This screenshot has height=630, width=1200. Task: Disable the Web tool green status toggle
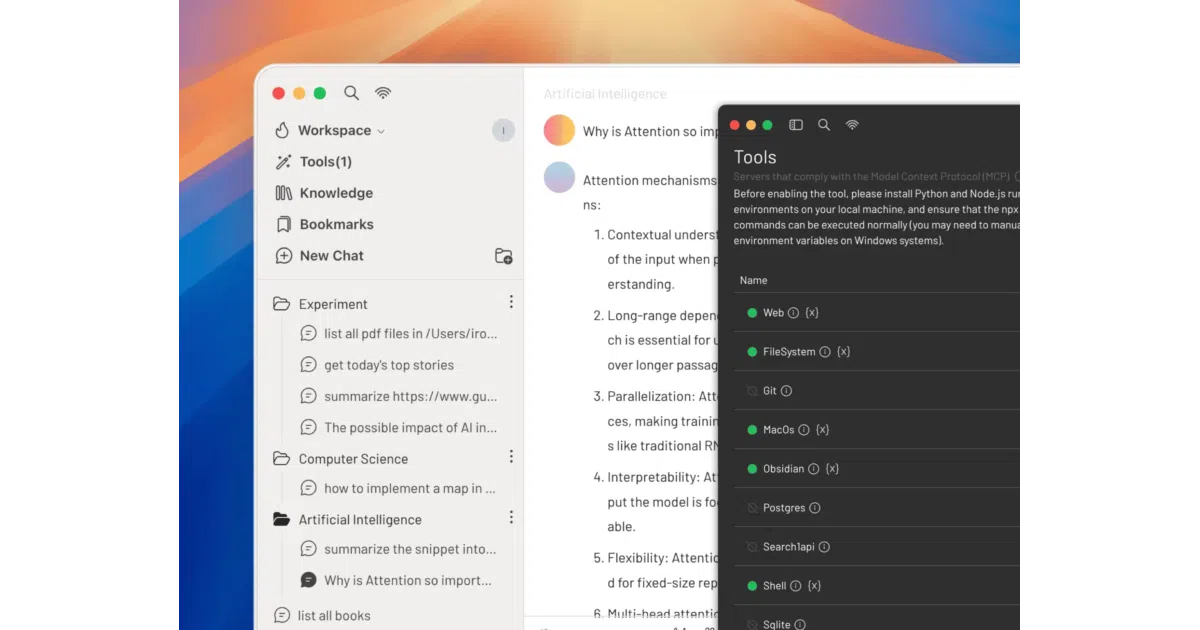[x=752, y=313]
